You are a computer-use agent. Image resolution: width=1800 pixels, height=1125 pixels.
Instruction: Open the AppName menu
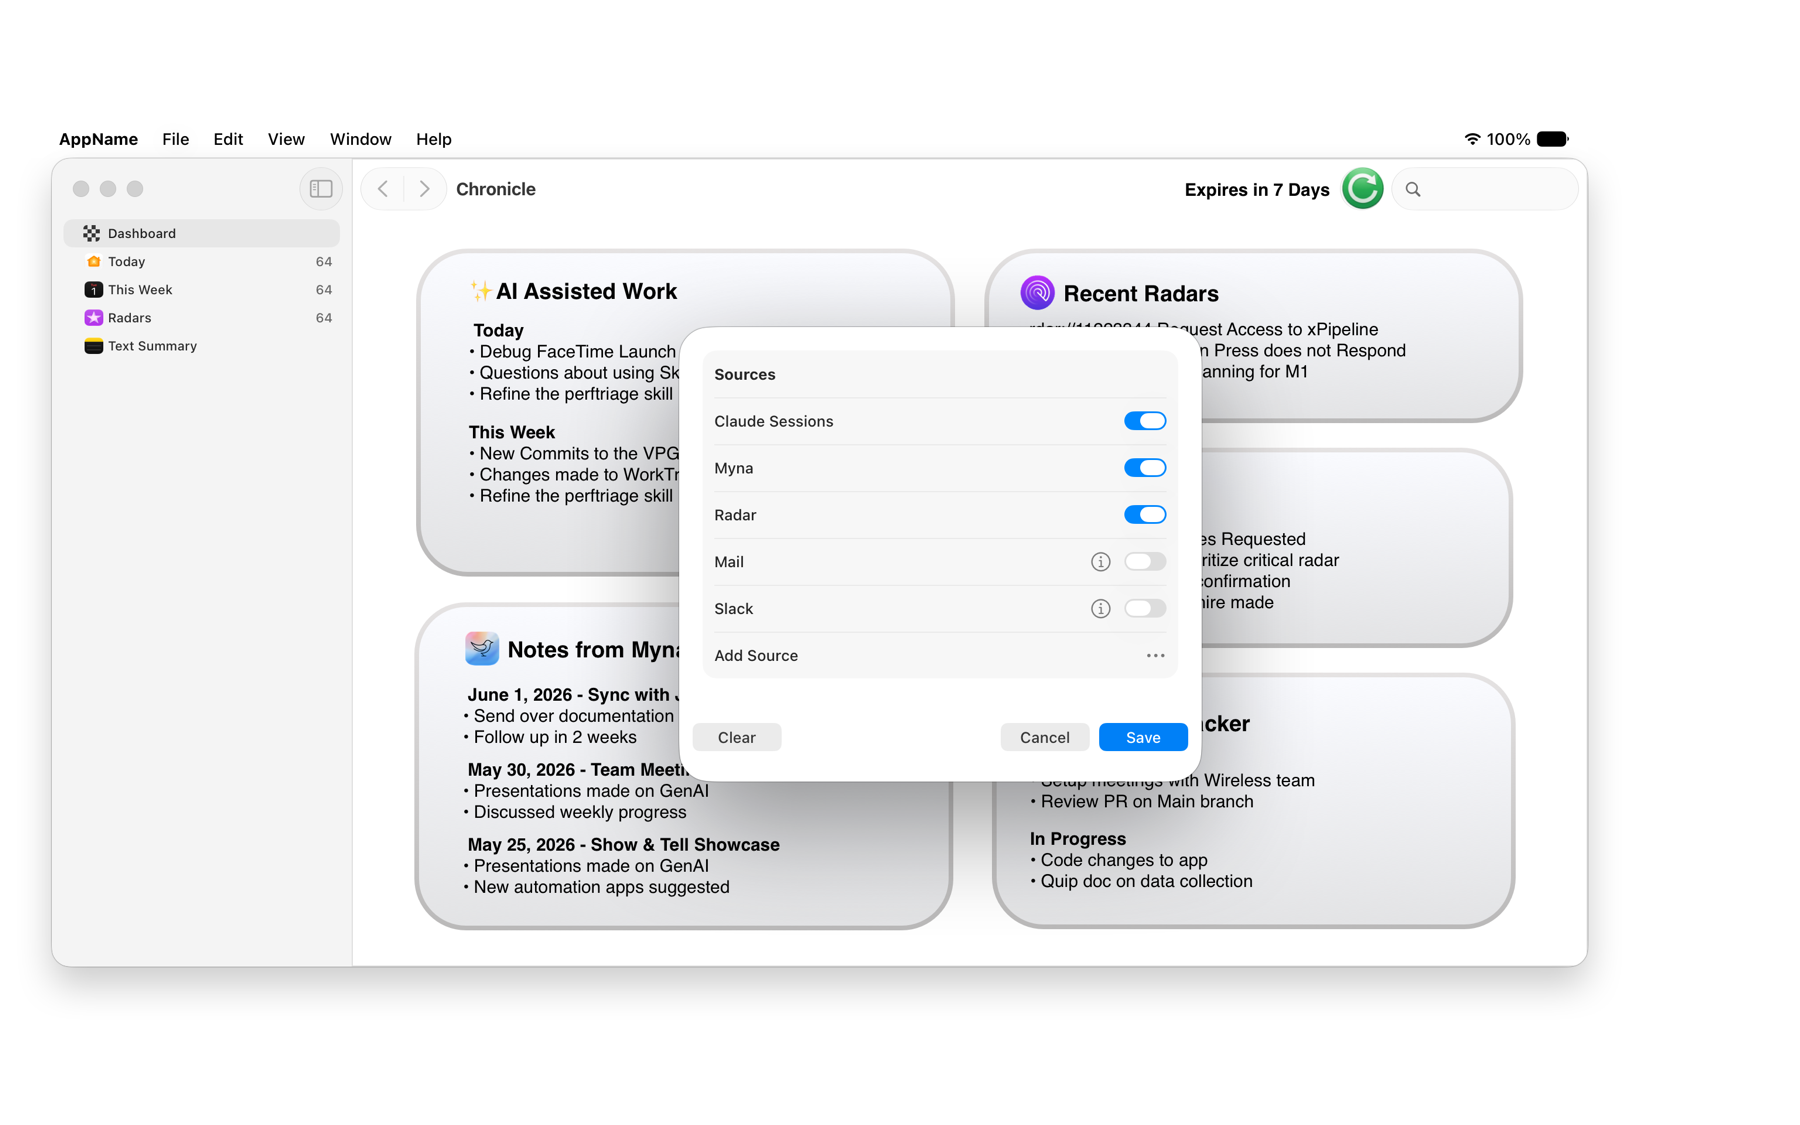98,139
